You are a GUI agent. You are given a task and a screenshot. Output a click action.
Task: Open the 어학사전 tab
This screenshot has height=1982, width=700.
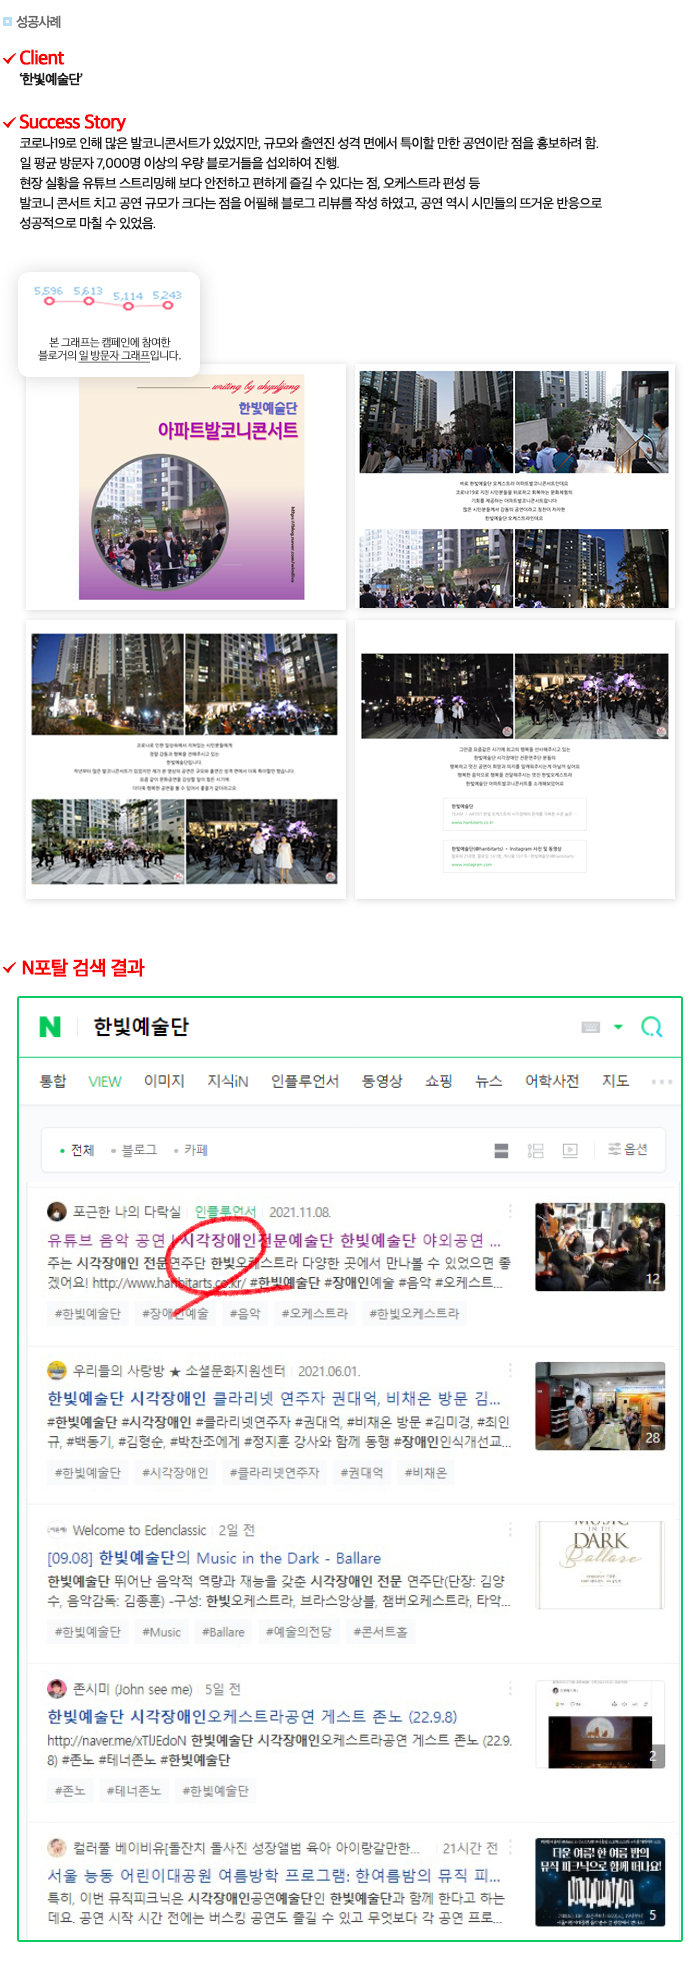pyautogui.click(x=552, y=1081)
